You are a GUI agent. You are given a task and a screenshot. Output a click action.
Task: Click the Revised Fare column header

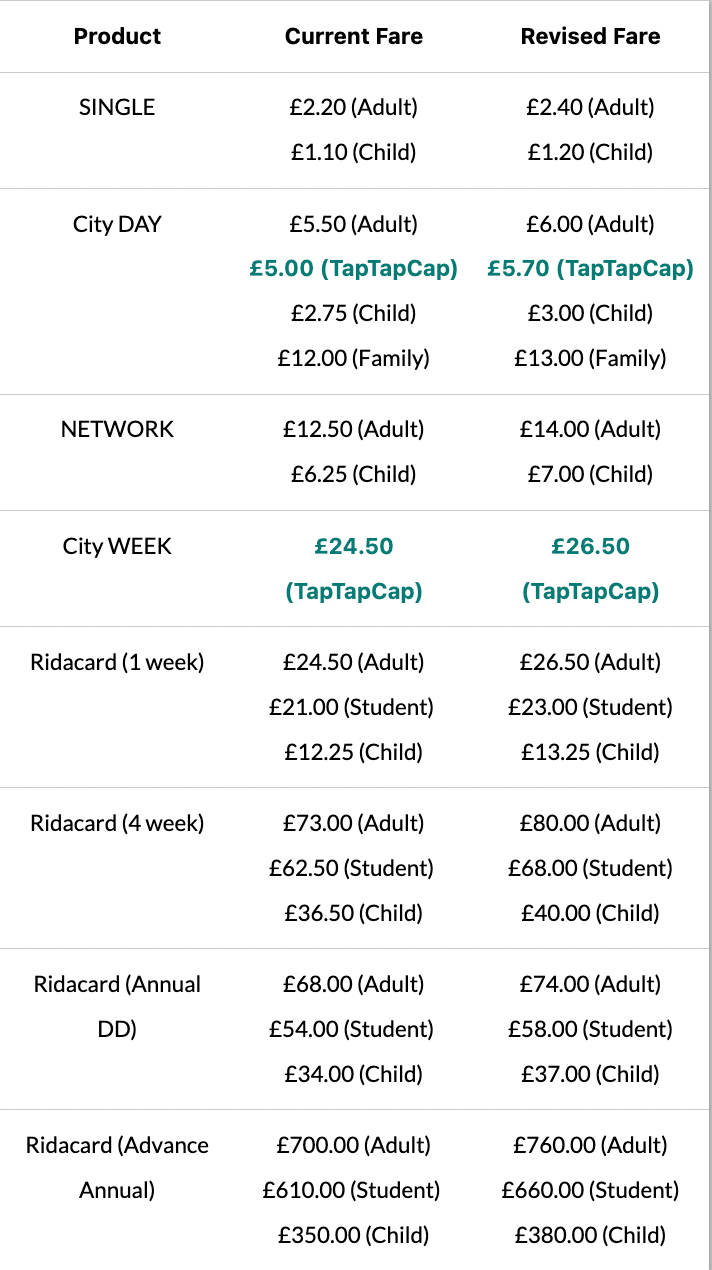pyautogui.click(x=590, y=37)
